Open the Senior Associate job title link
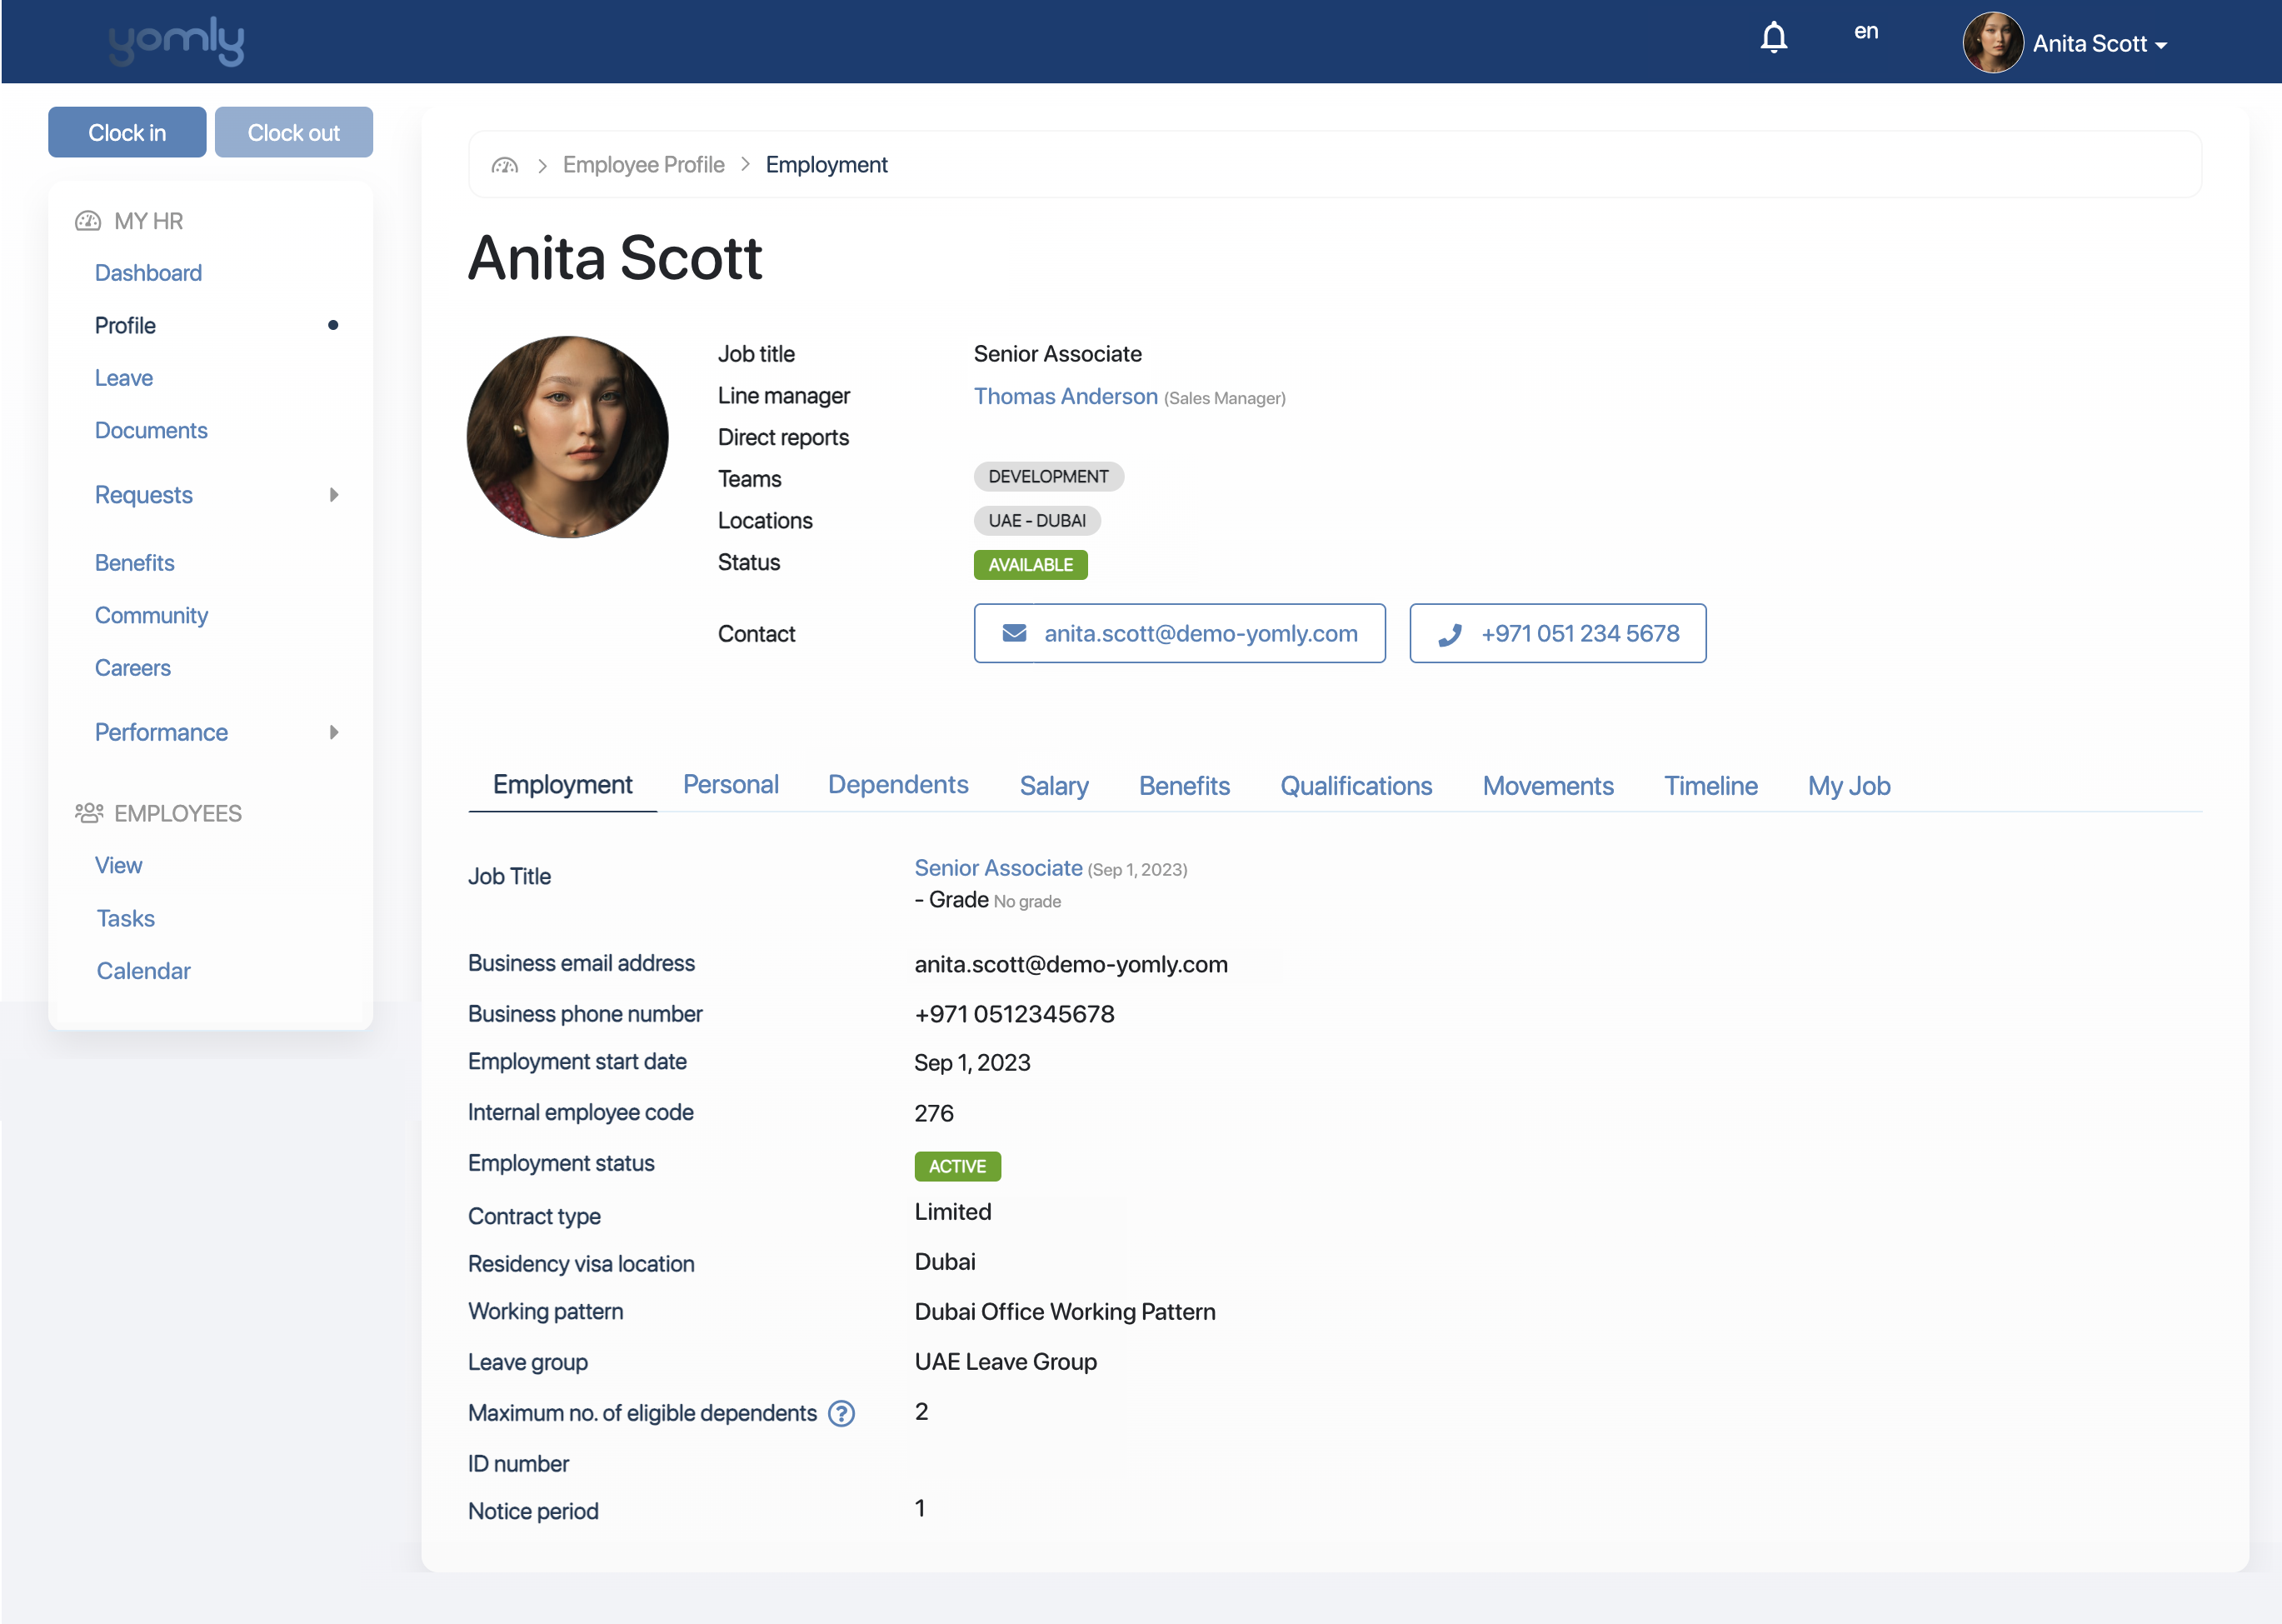 pyautogui.click(x=998, y=868)
